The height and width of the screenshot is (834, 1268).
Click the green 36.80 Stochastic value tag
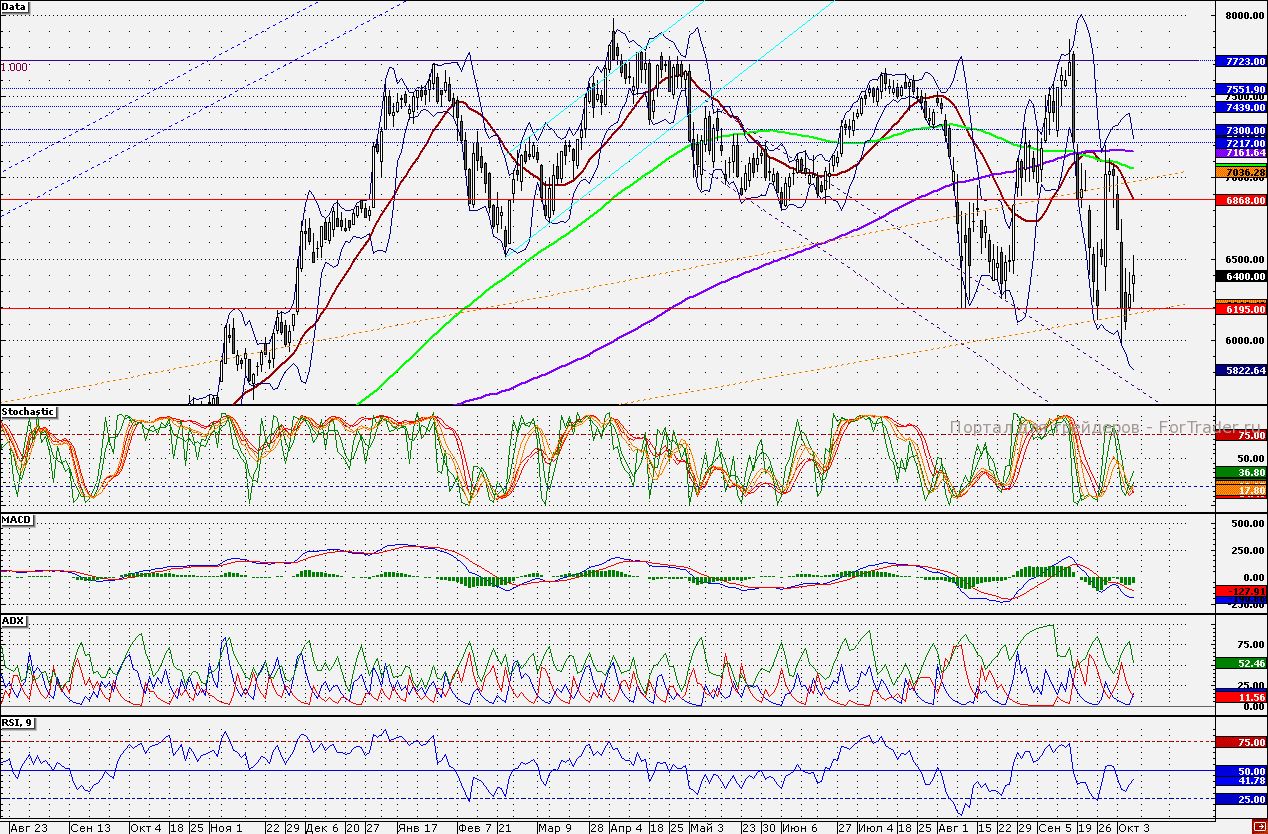[x=1240, y=472]
